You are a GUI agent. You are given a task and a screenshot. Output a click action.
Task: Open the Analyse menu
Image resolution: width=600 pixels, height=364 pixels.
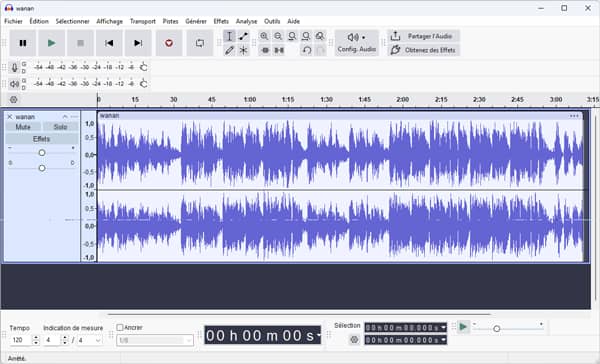click(x=246, y=21)
